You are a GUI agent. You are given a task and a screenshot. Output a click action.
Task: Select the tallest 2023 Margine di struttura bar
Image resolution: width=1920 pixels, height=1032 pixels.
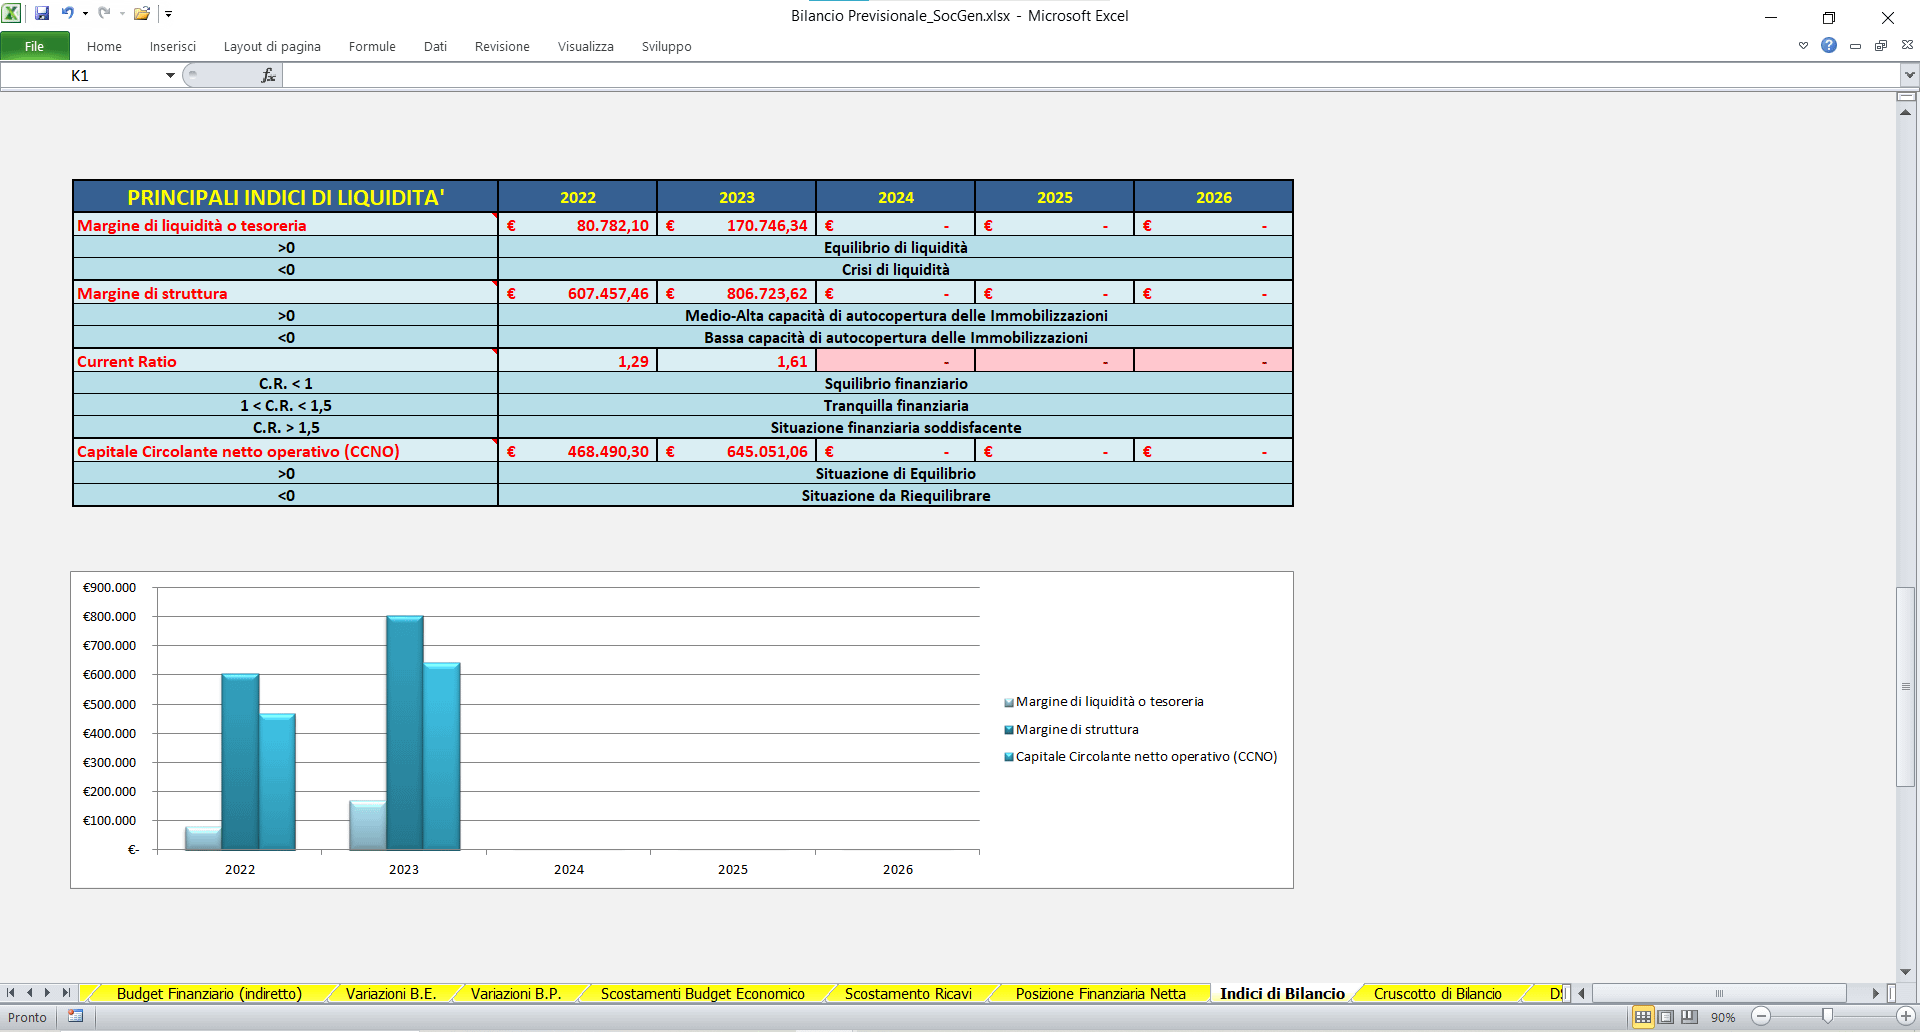pyautogui.click(x=405, y=733)
